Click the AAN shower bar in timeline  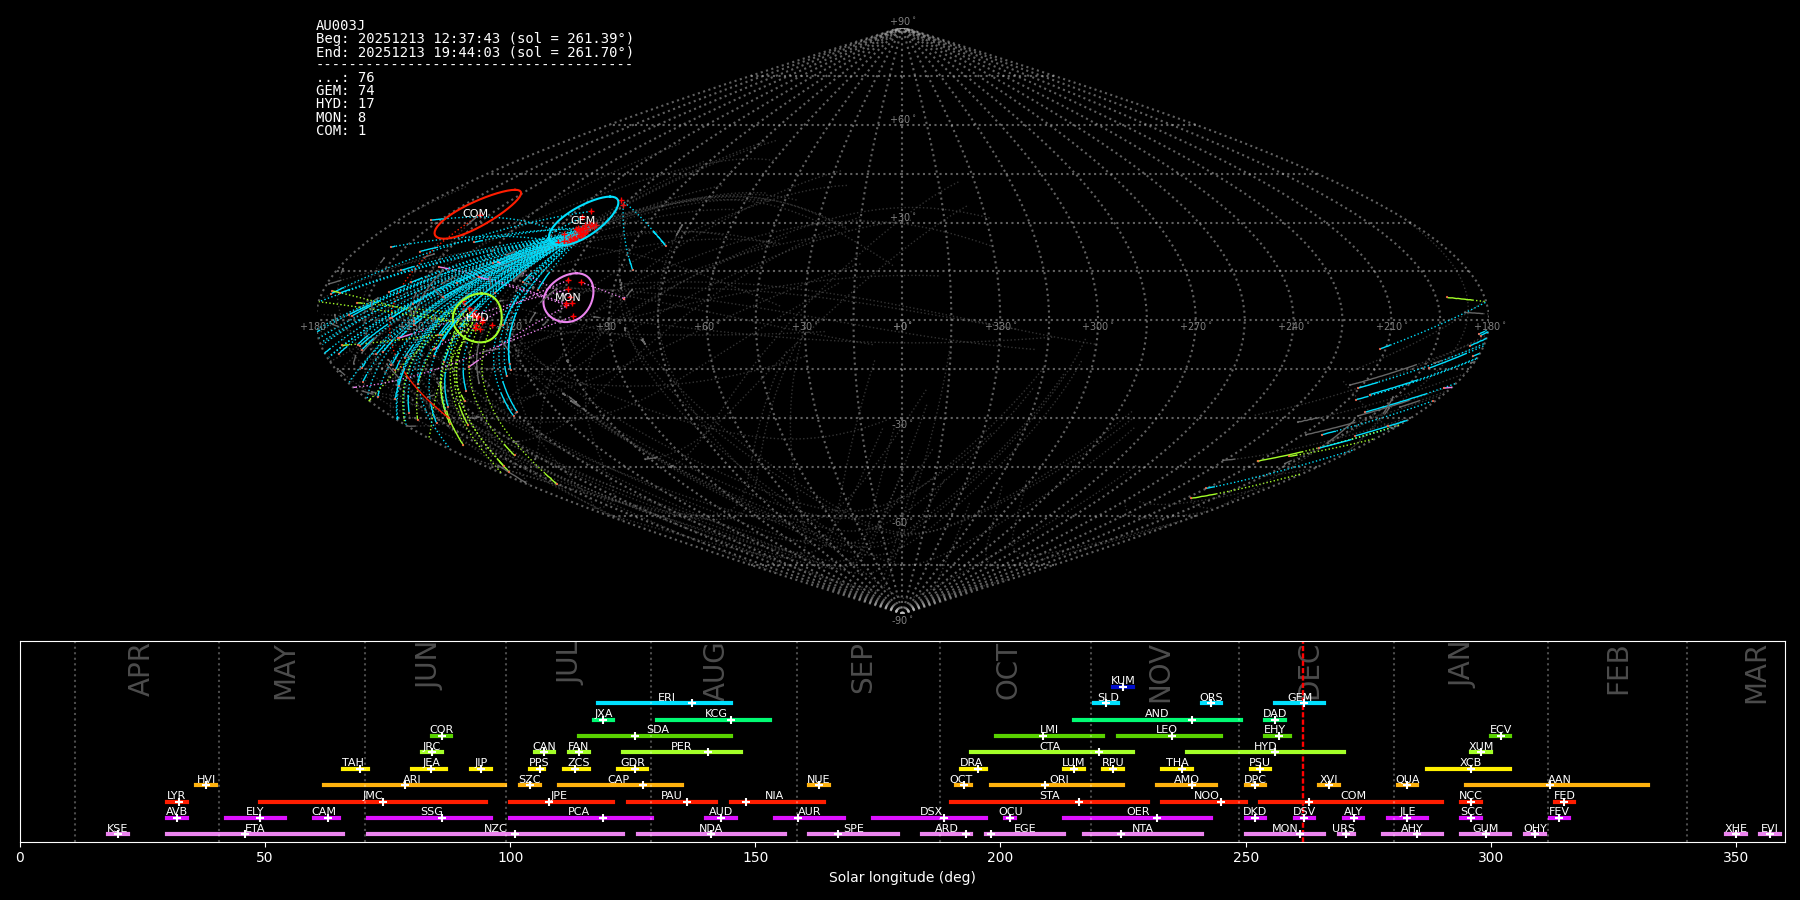tap(1557, 785)
